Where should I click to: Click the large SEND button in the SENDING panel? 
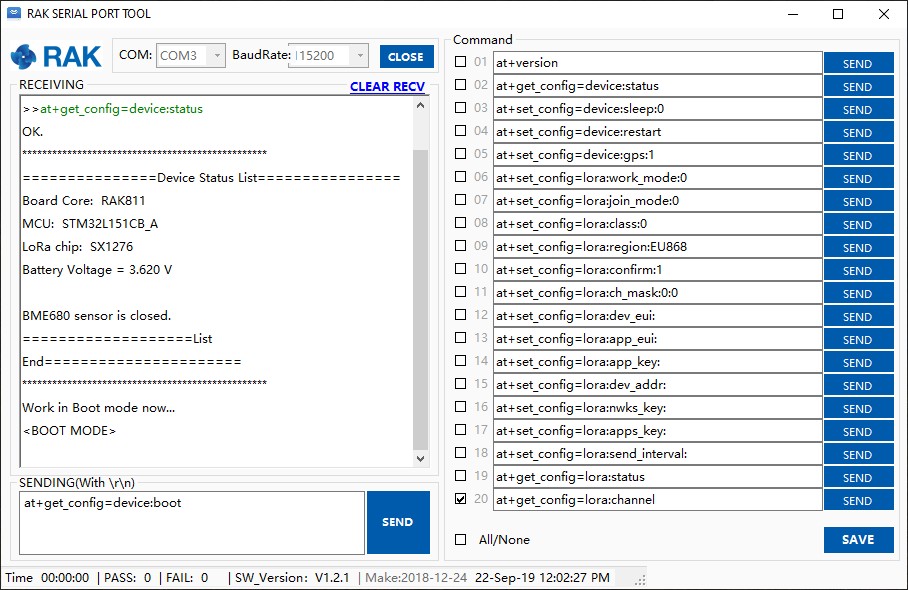tap(398, 521)
